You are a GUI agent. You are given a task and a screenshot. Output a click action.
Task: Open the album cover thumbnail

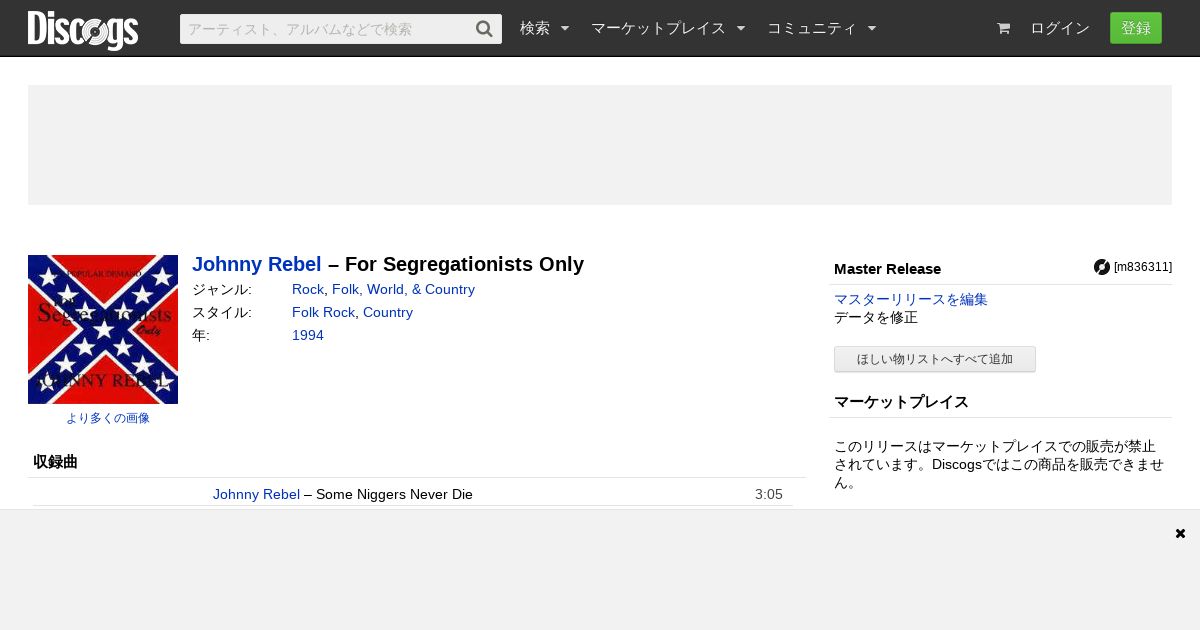pyautogui.click(x=103, y=329)
